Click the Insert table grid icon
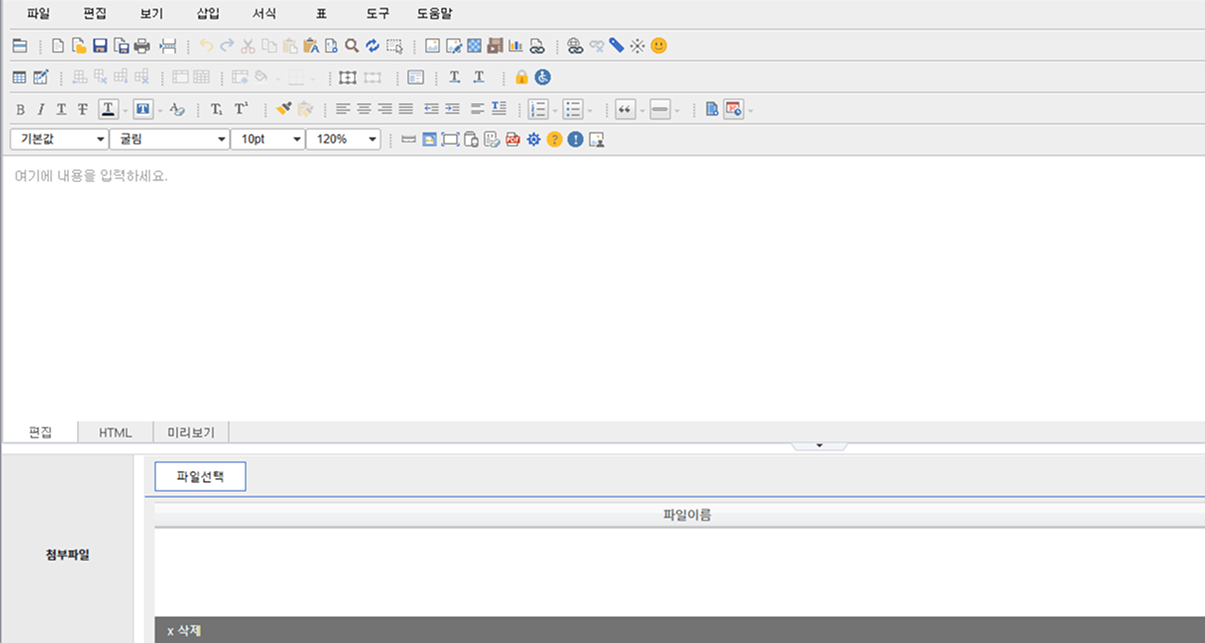This screenshot has width=1205, height=643. [19, 77]
